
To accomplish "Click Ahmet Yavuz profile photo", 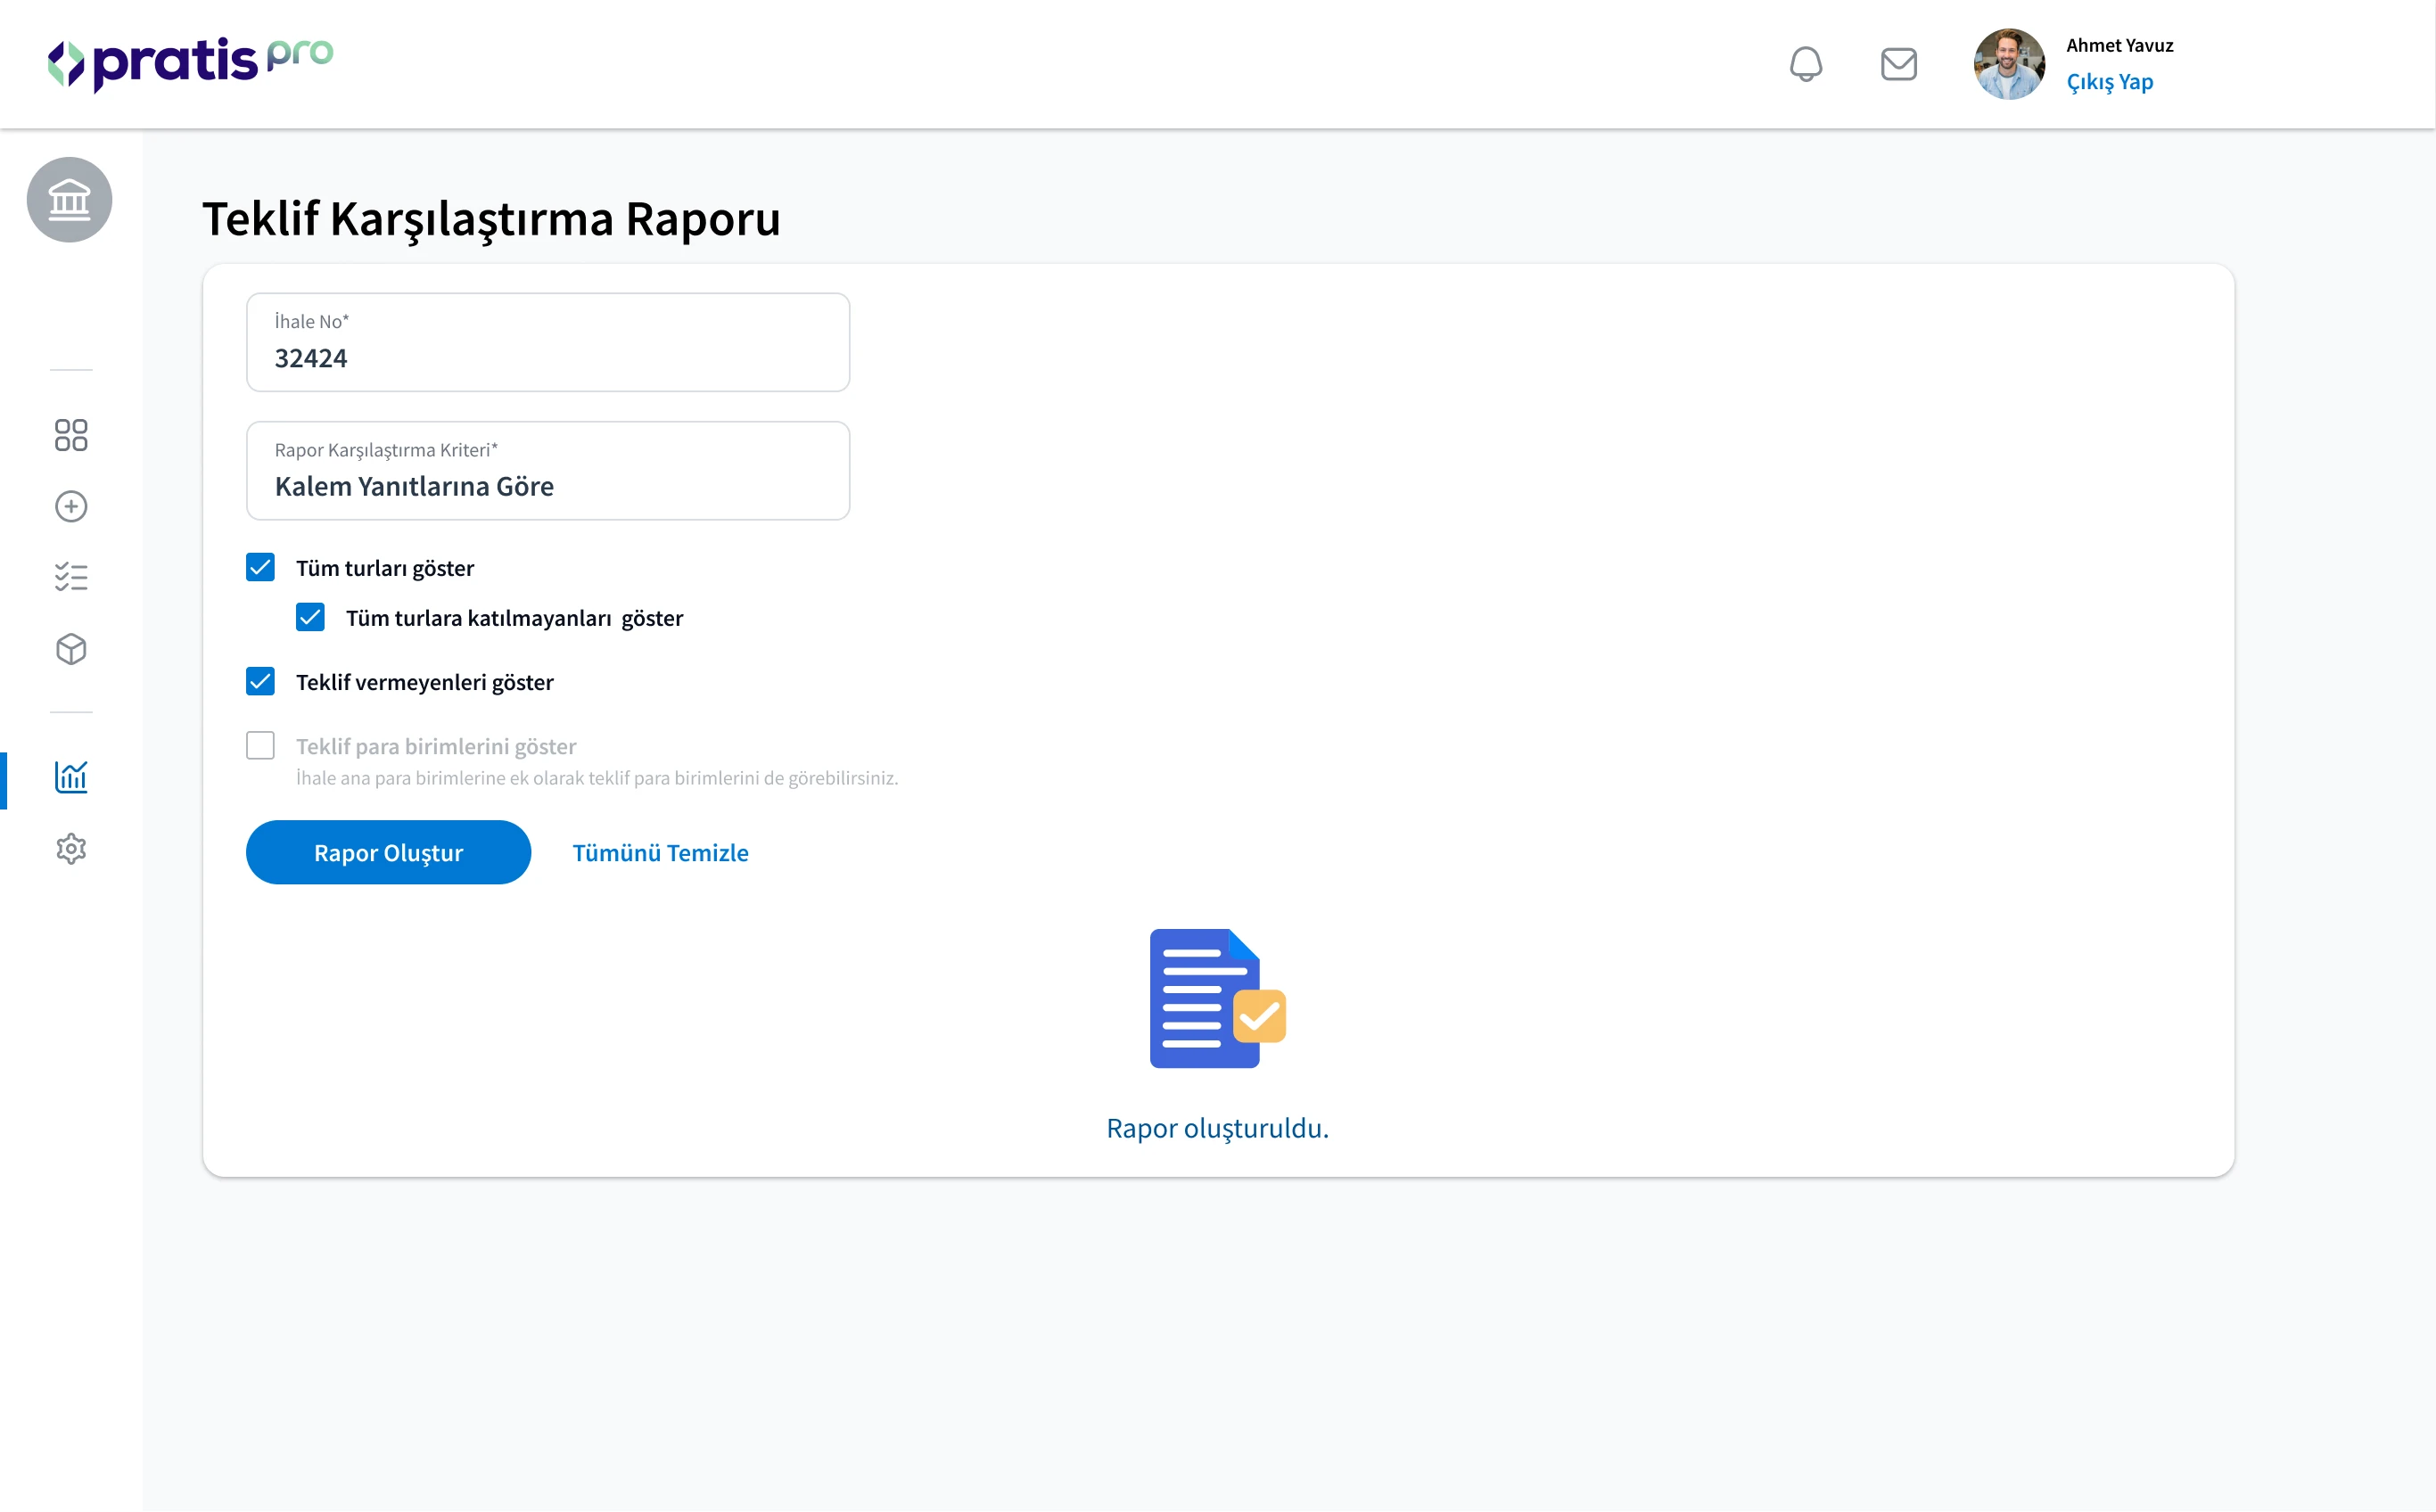I will click(x=2008, y=64).
